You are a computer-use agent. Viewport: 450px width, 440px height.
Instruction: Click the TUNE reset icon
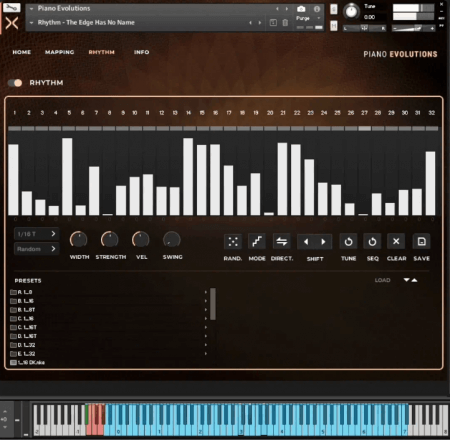[x=348, y=242]
